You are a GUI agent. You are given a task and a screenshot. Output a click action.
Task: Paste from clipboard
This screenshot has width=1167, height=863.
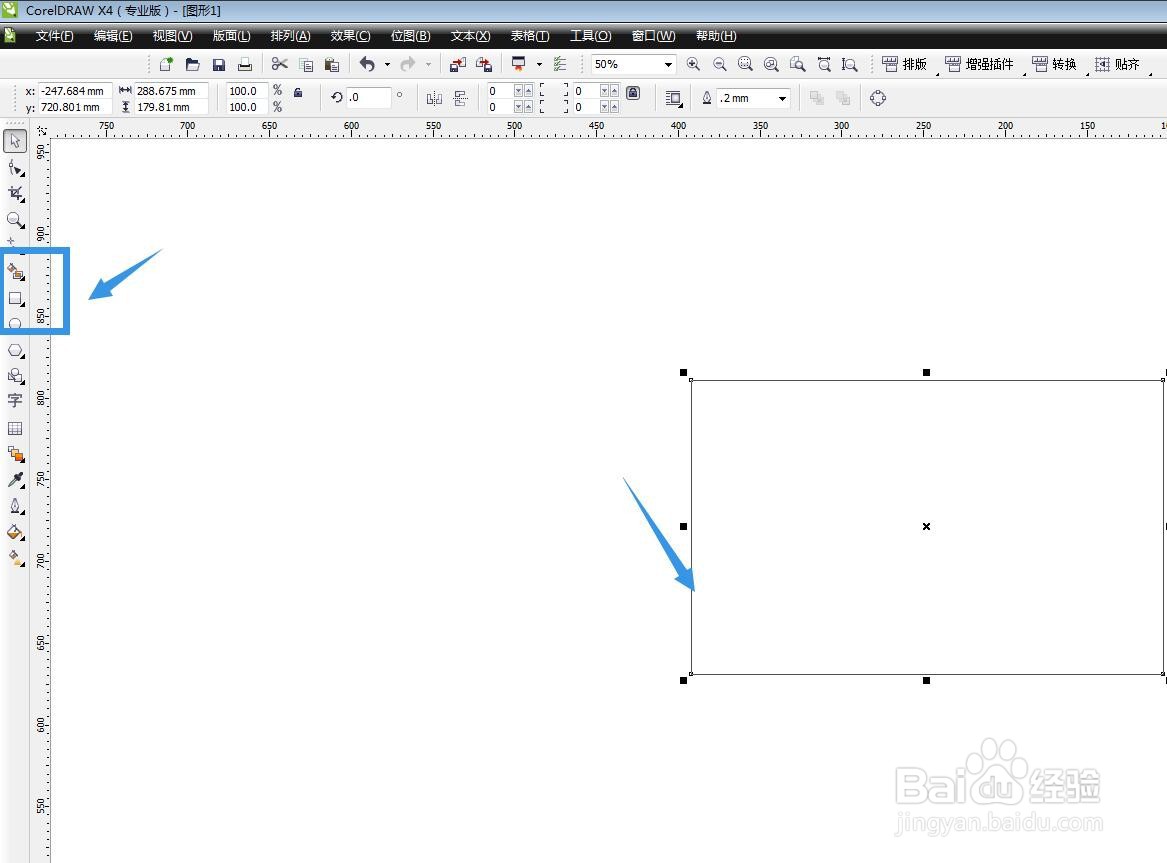(332, 65)
